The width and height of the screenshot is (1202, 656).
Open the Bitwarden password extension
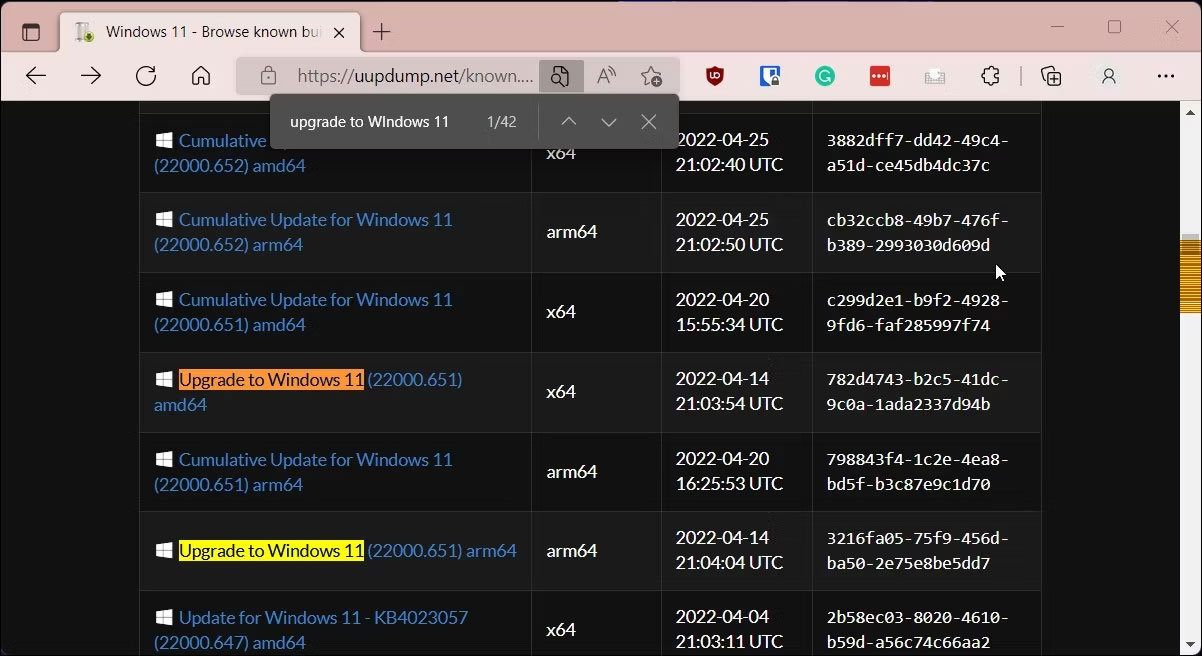pos(769,75)
